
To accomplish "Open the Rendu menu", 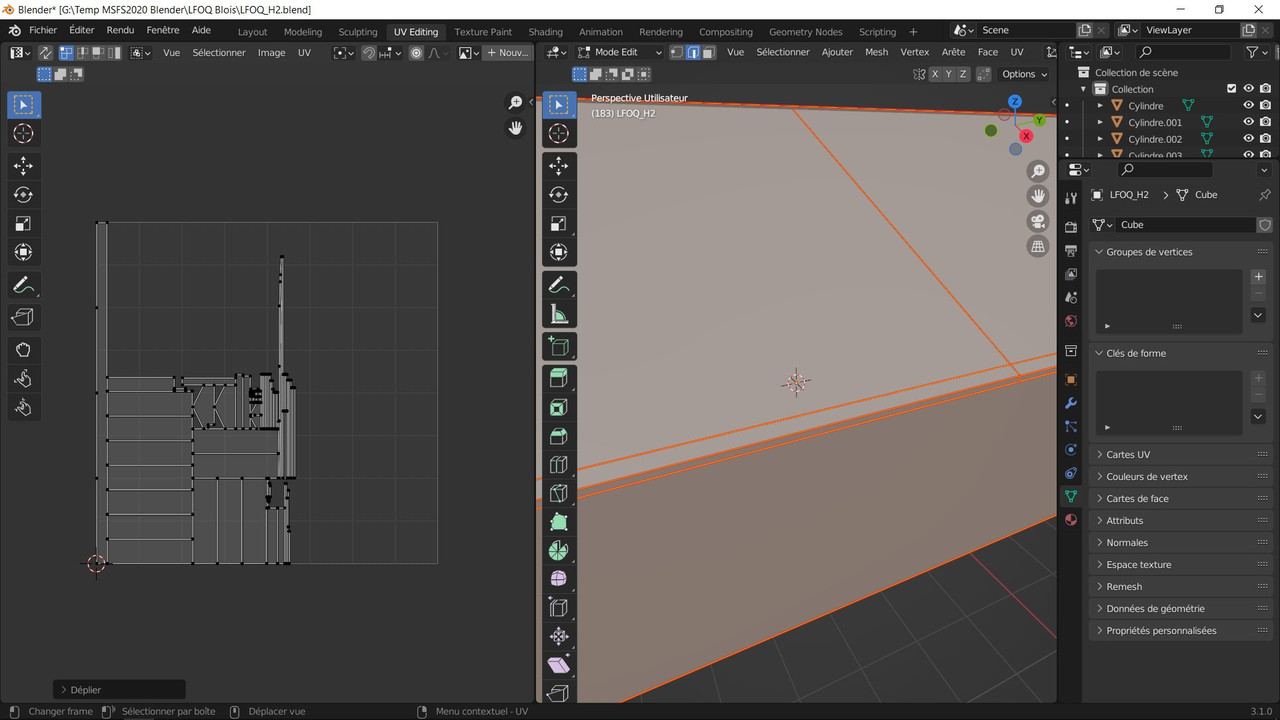I will tap(120, 30).
